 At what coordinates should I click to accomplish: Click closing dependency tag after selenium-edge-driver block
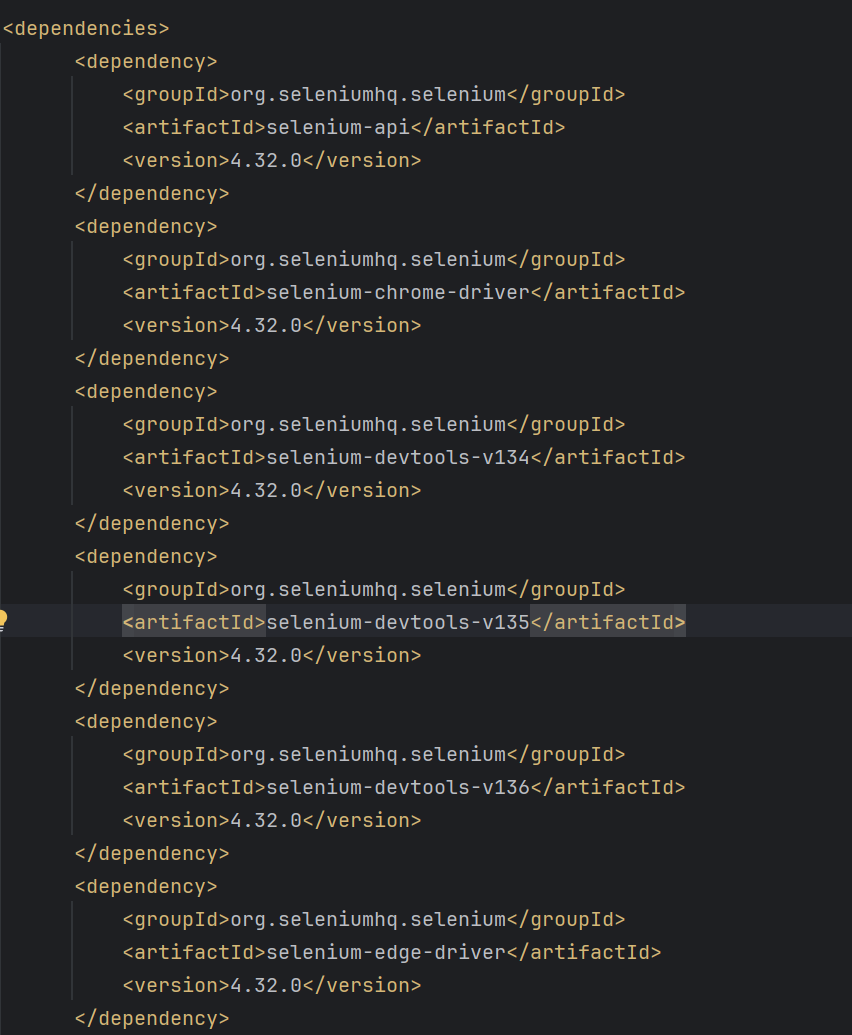(152, 1018)
